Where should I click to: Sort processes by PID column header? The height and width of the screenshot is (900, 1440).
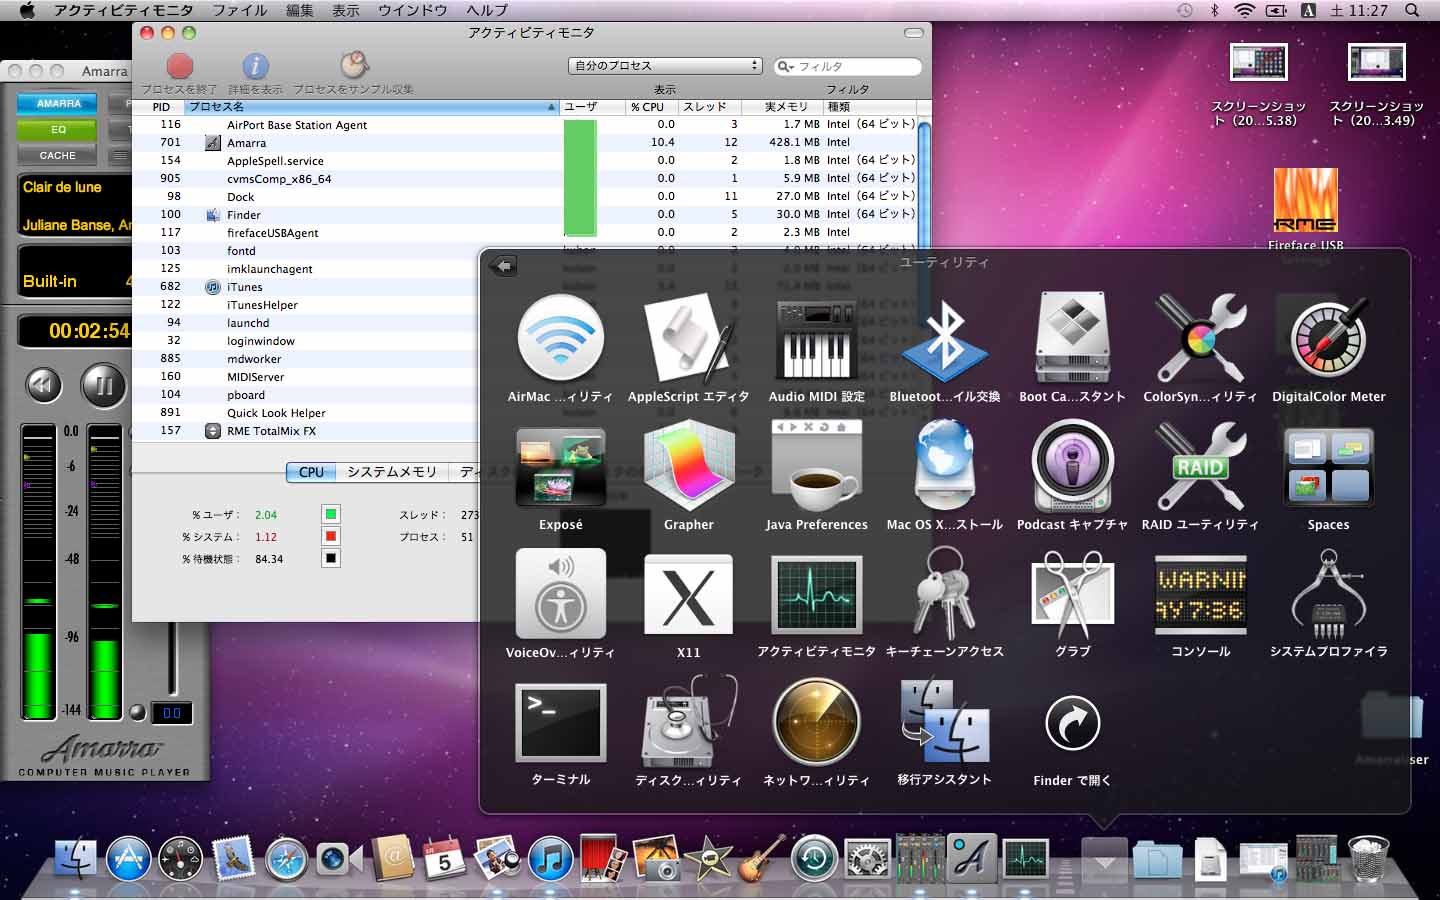(x=160, y=106)
